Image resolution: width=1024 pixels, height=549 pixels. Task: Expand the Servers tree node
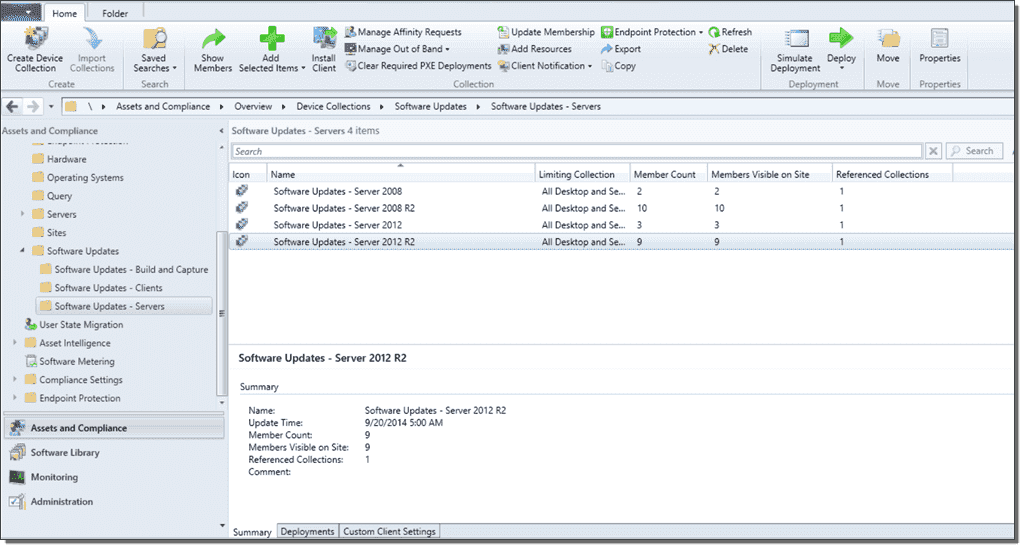22,214
